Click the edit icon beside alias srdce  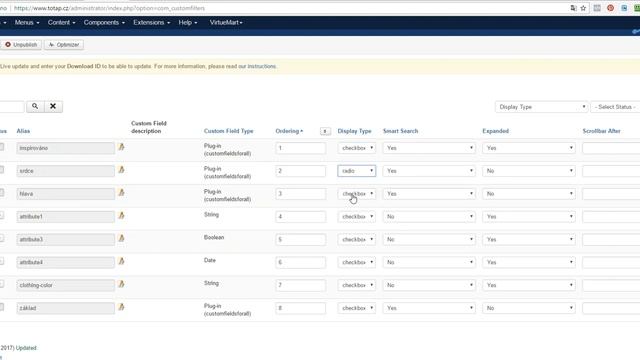coord(121,170)
